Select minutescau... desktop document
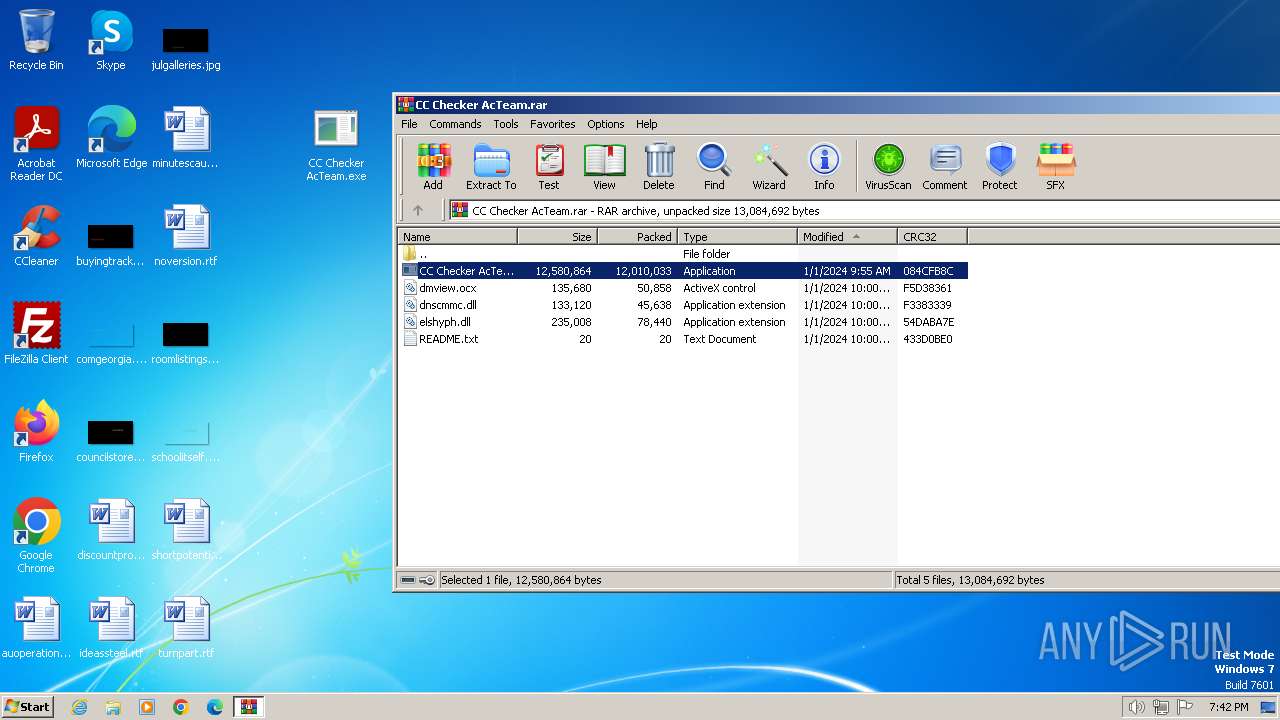Screen dimensions: 1280x720 186,138
